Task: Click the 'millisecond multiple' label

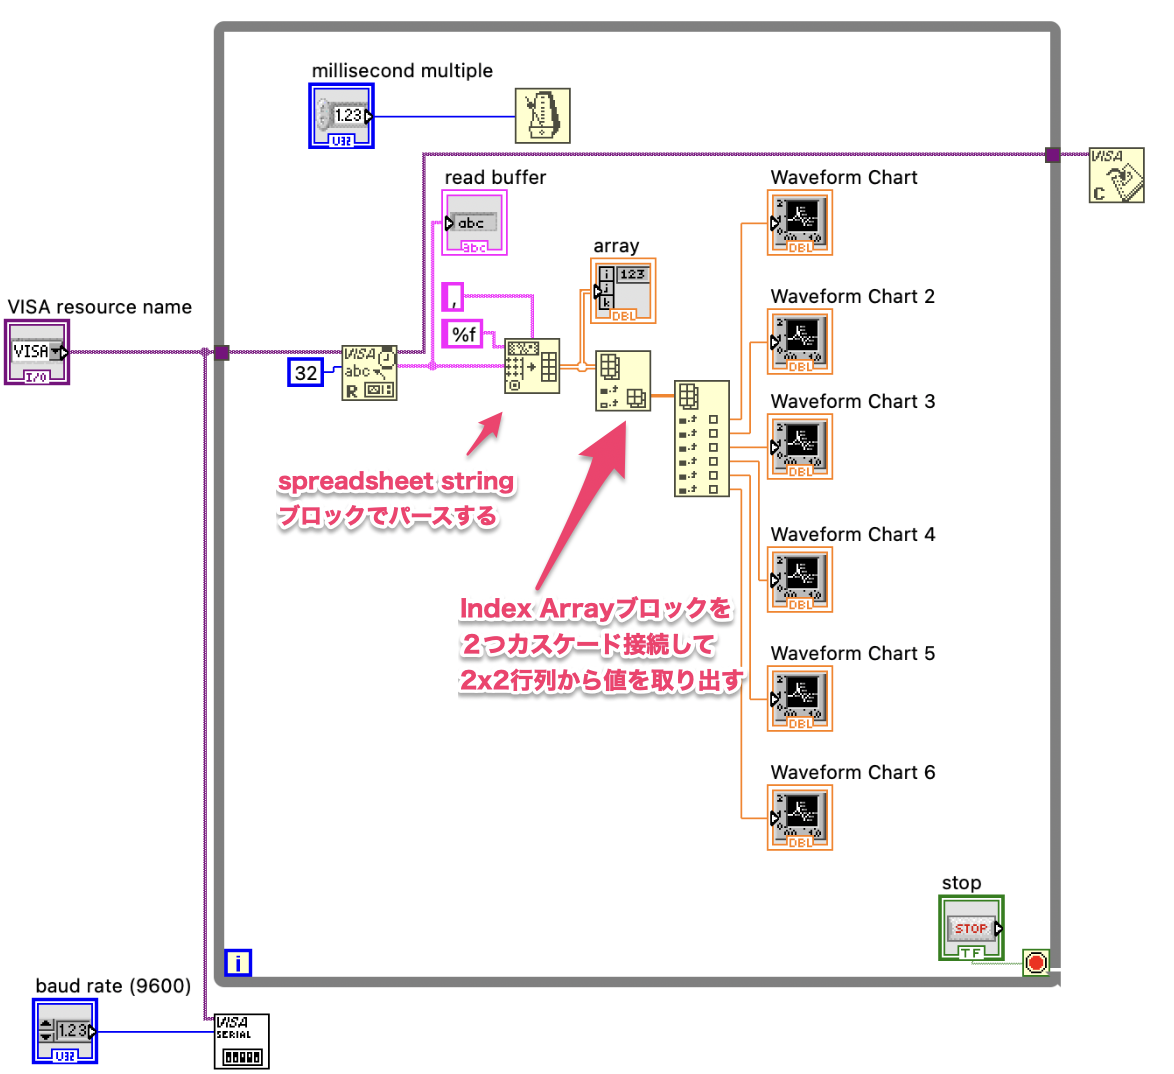Action: click(x=402, y=70)
